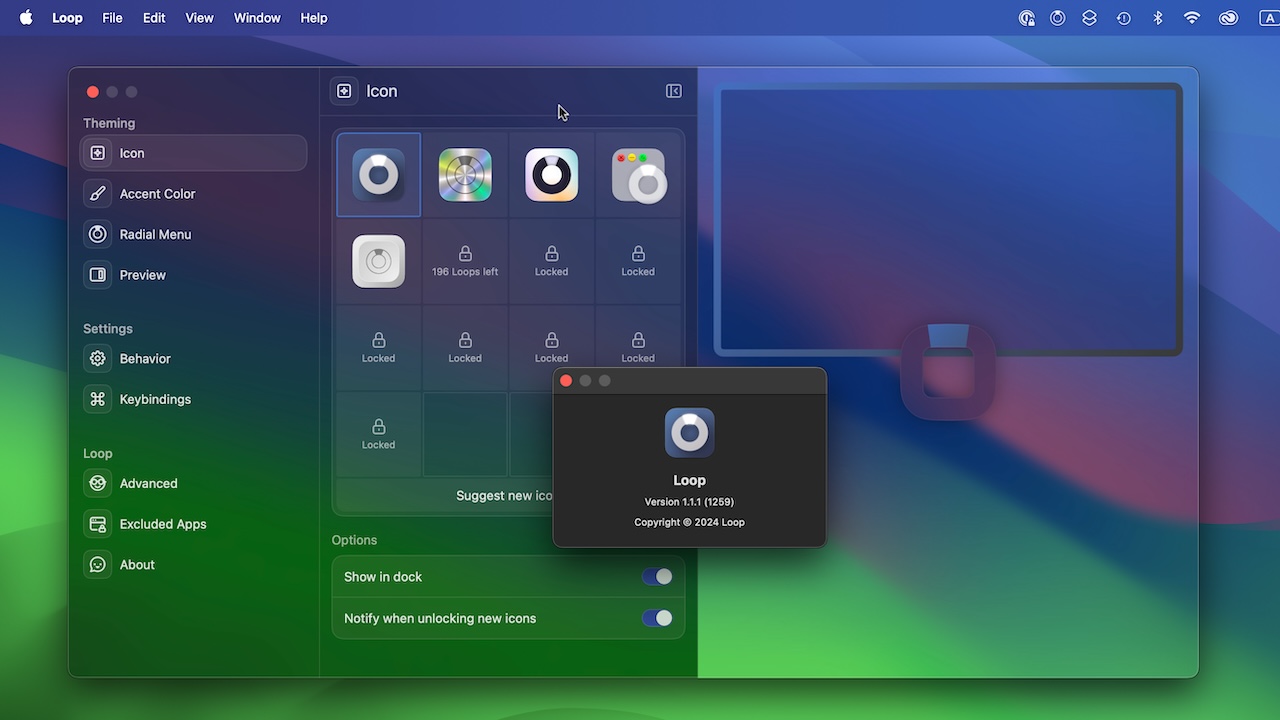Image resolution: width=1280 pixels, height=720 pixels.
Task: Click the radial menu ring in preview
Action: point(948,372)
